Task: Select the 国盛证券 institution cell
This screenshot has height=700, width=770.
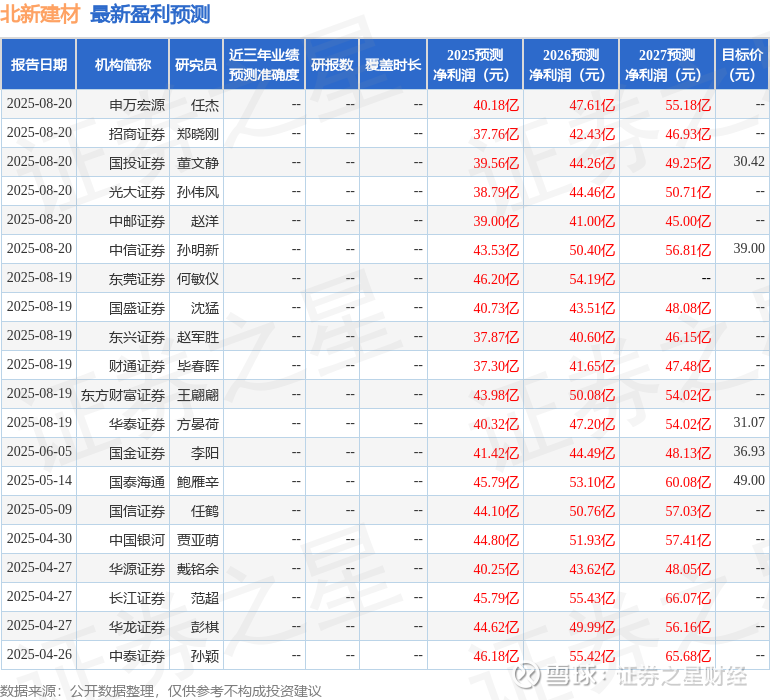Action: 123,308
